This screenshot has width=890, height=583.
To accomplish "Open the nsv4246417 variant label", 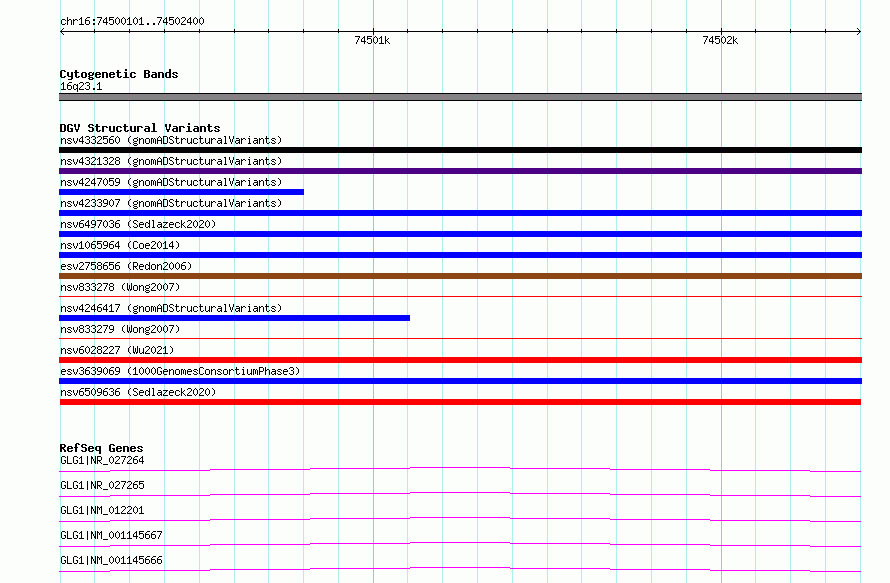I will (171, 308).
